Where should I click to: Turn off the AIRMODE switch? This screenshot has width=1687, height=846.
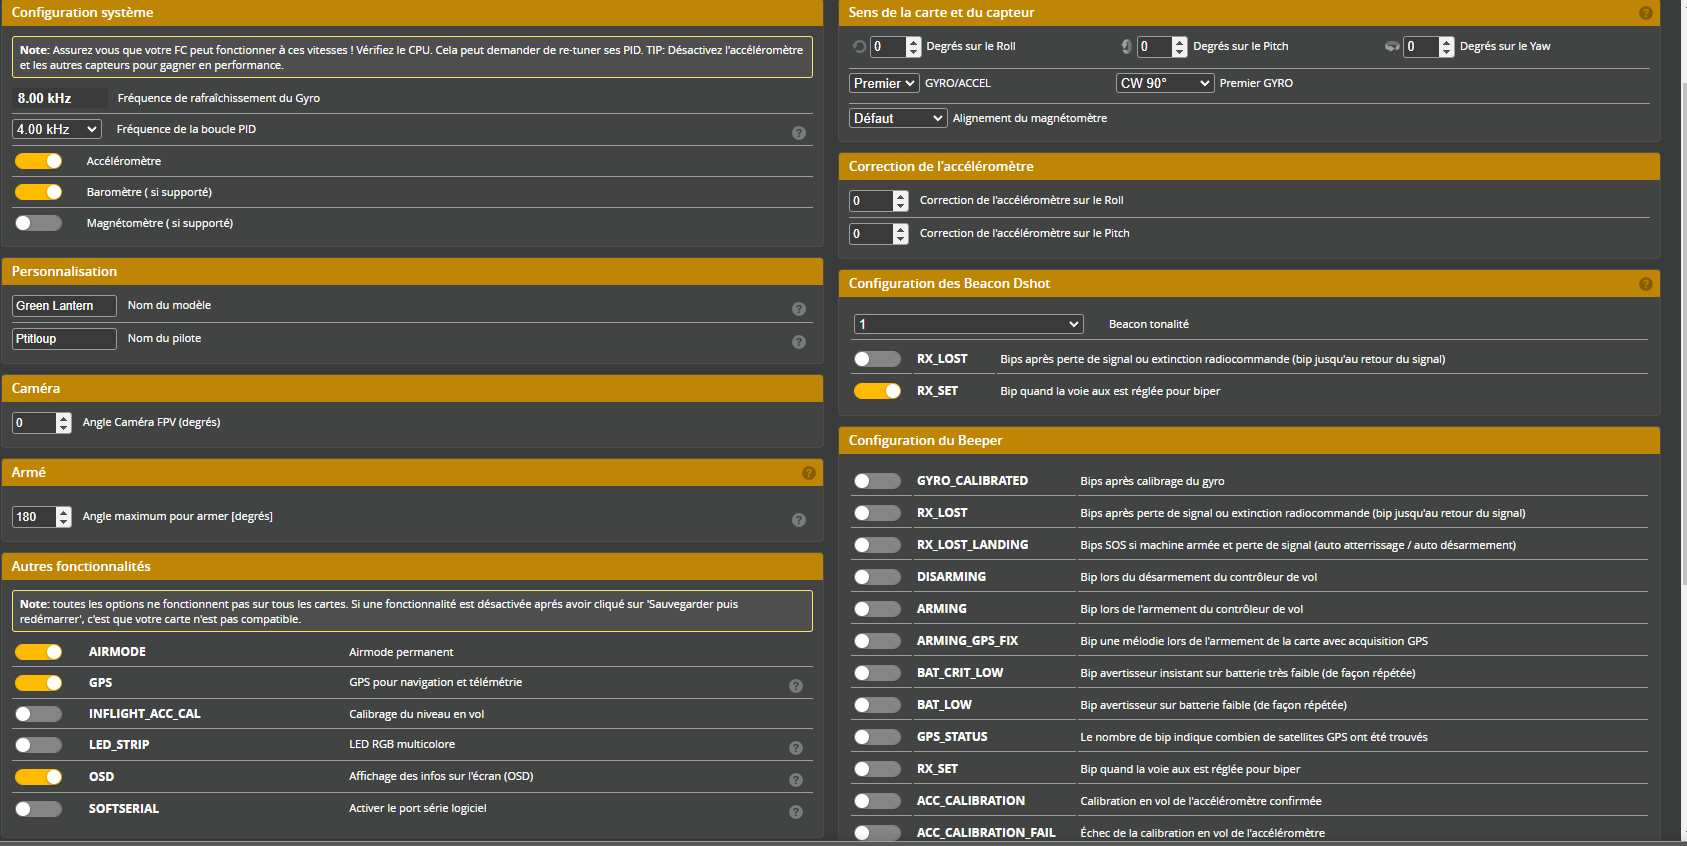click(x=39, y=652)
